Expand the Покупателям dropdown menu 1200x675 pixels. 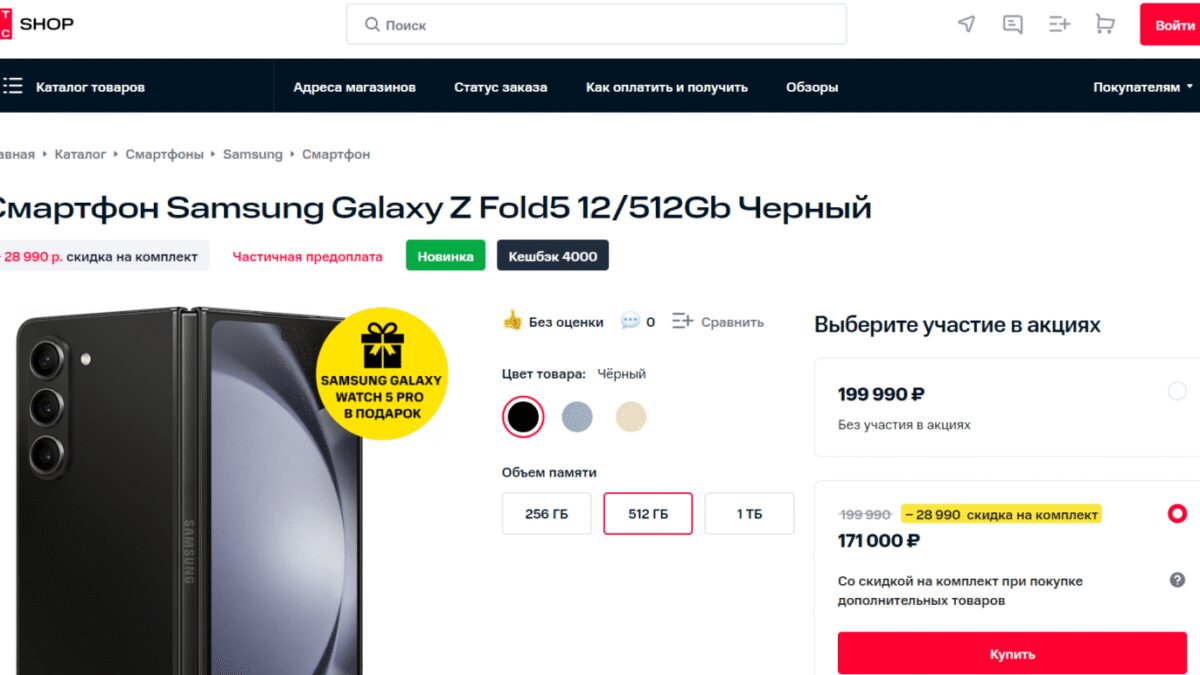1142,87
